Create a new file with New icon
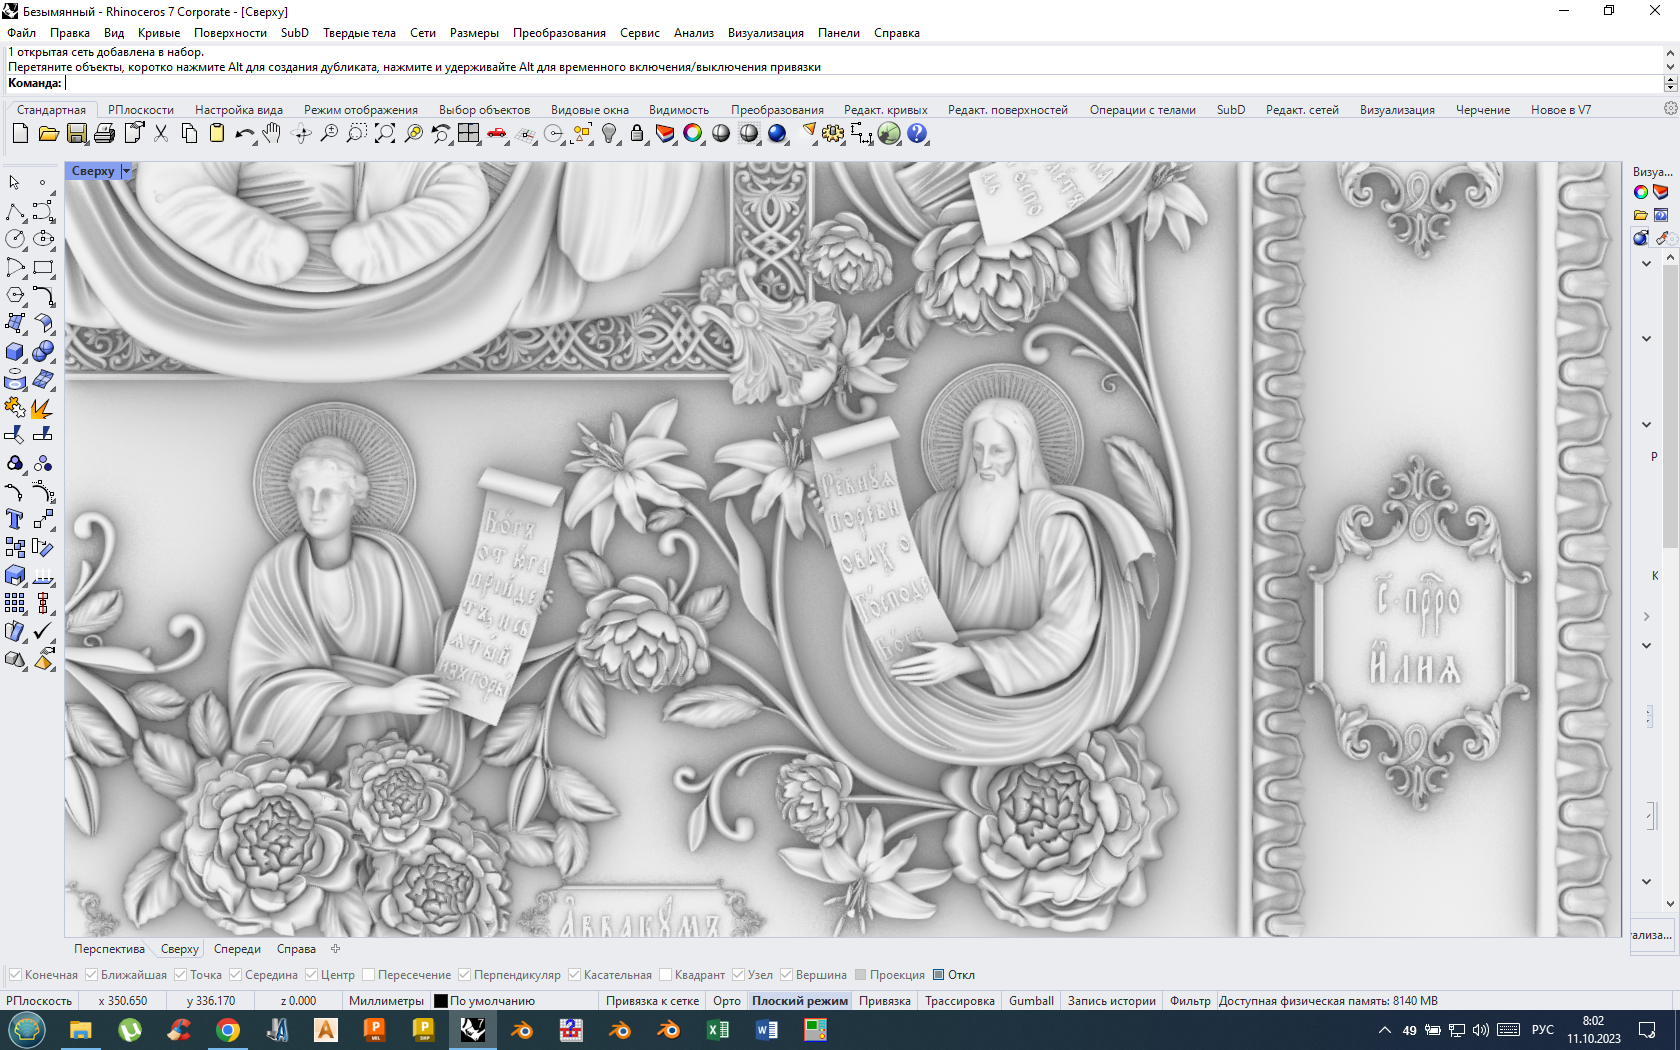Screen dimensions: 1680x1050 pyautogui.click(x=20, y=133)
